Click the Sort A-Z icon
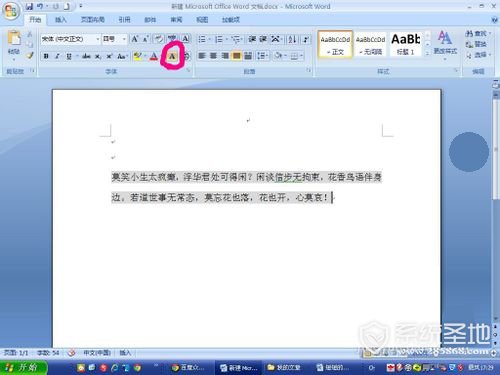 [292, 39]
